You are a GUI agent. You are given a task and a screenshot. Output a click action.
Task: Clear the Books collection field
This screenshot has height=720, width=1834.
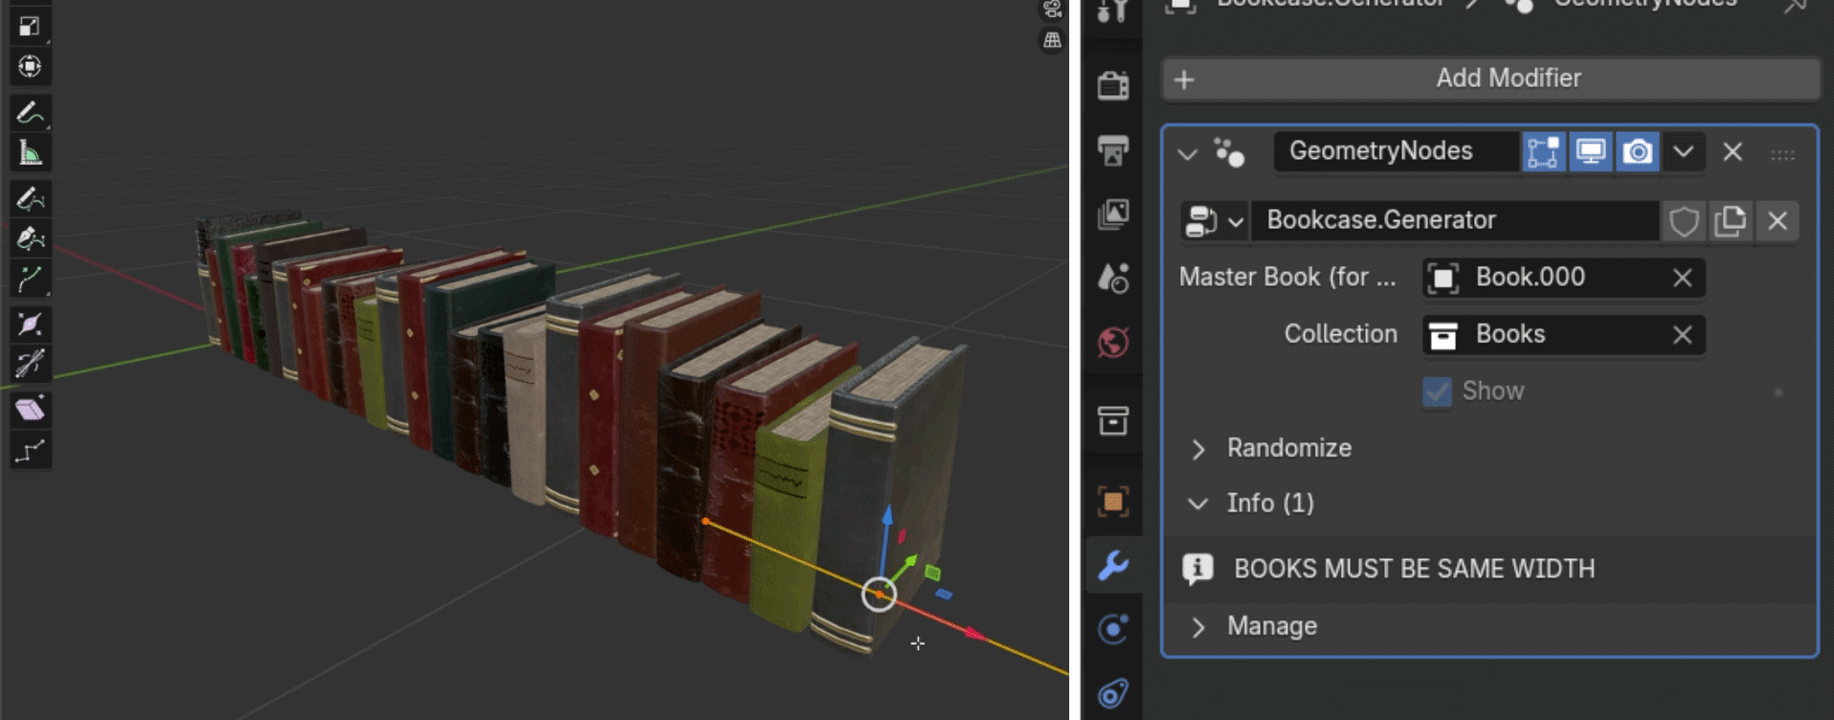(x=1682, y=335)
